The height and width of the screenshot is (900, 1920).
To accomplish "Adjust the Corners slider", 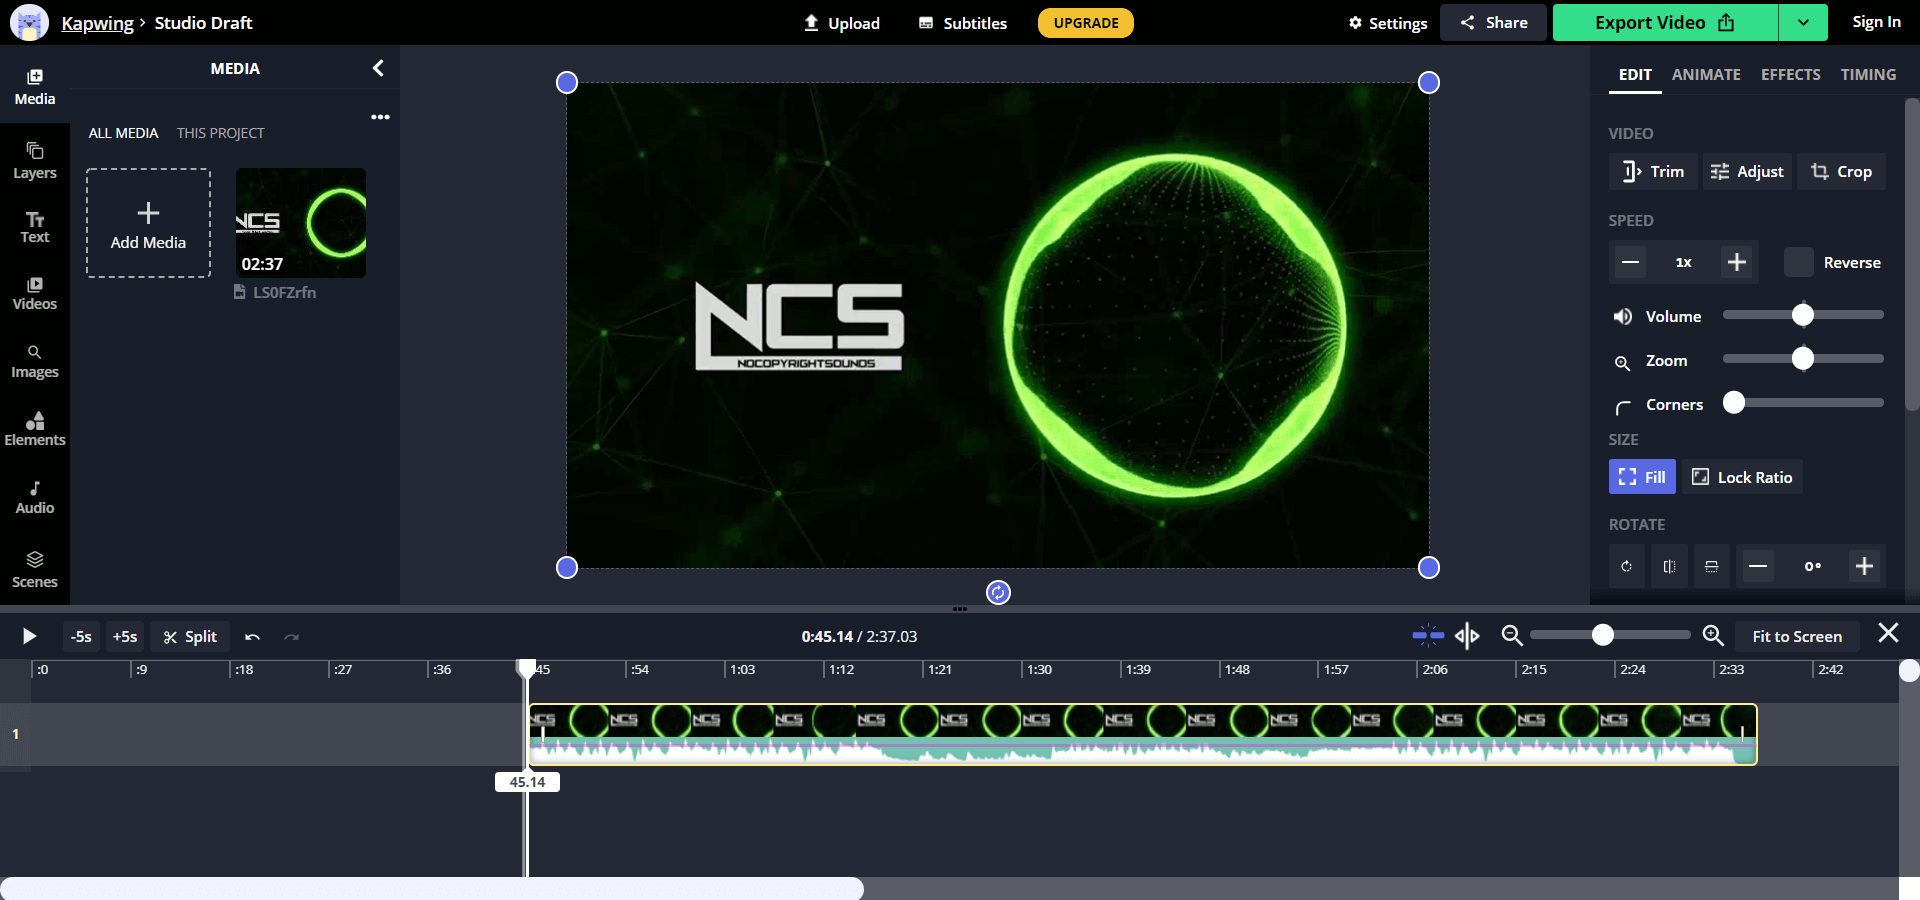I will [x=1803, y=402].
